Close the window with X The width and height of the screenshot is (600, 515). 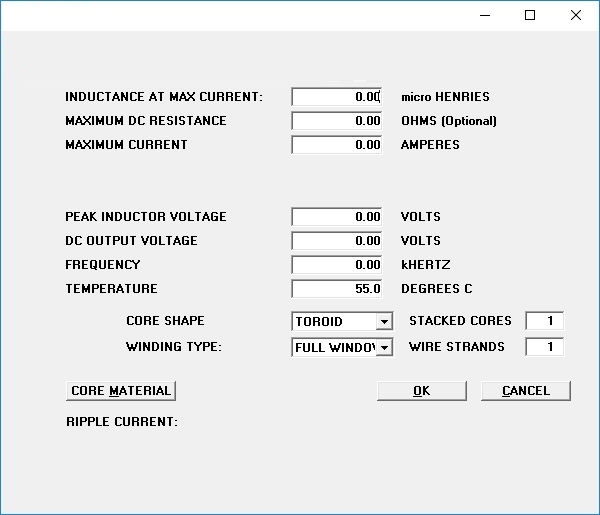(x=576, y=15)
